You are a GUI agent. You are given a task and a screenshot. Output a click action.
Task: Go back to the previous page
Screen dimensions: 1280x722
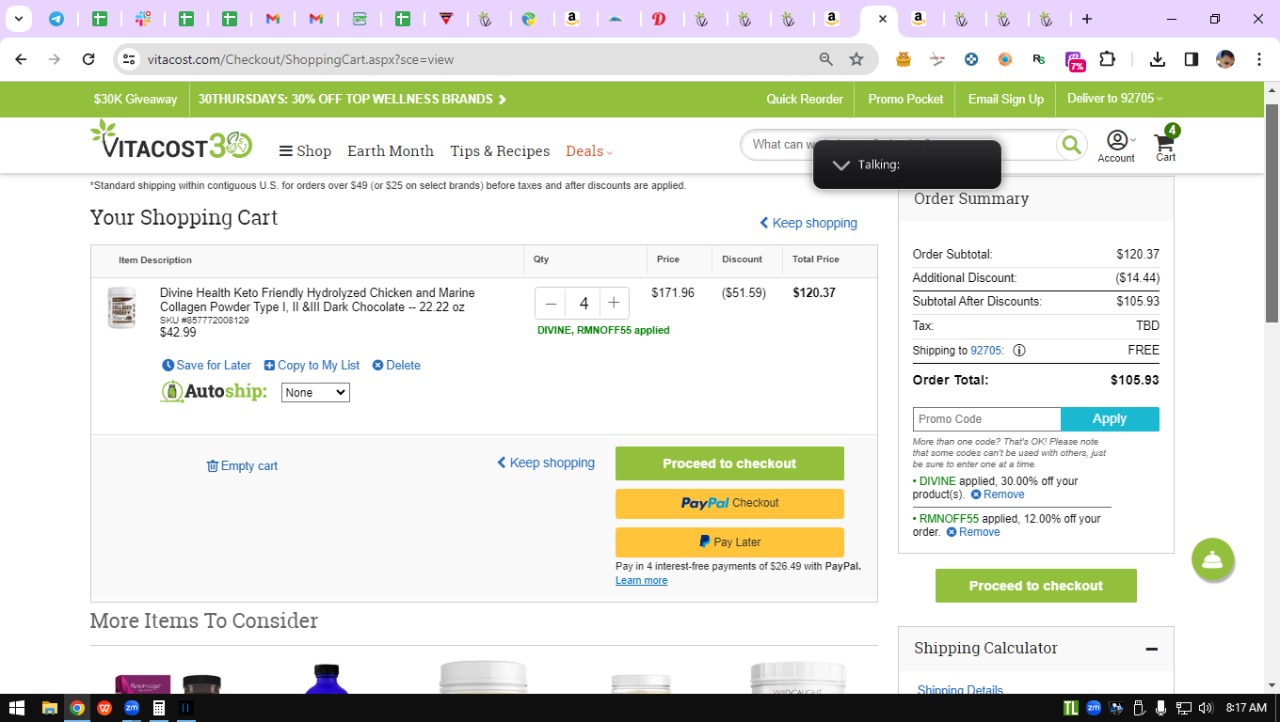[x=21, y=59]
